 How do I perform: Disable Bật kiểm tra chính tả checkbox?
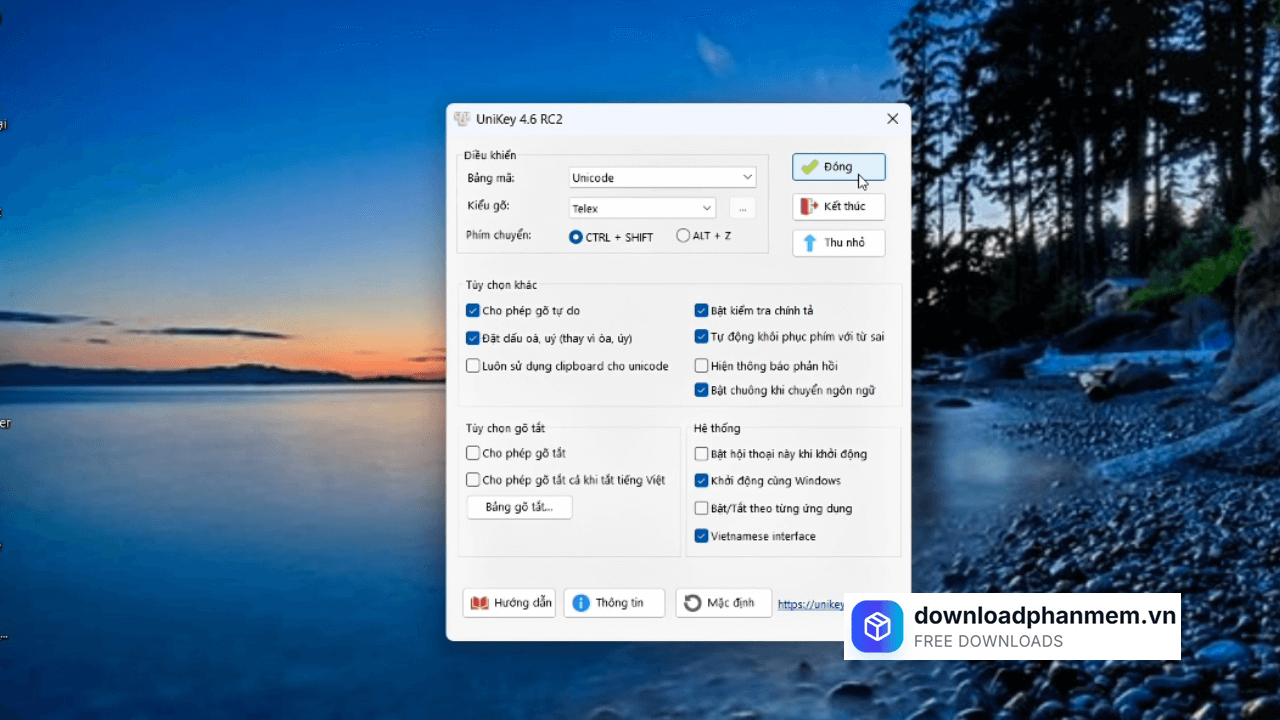[702, 311]
